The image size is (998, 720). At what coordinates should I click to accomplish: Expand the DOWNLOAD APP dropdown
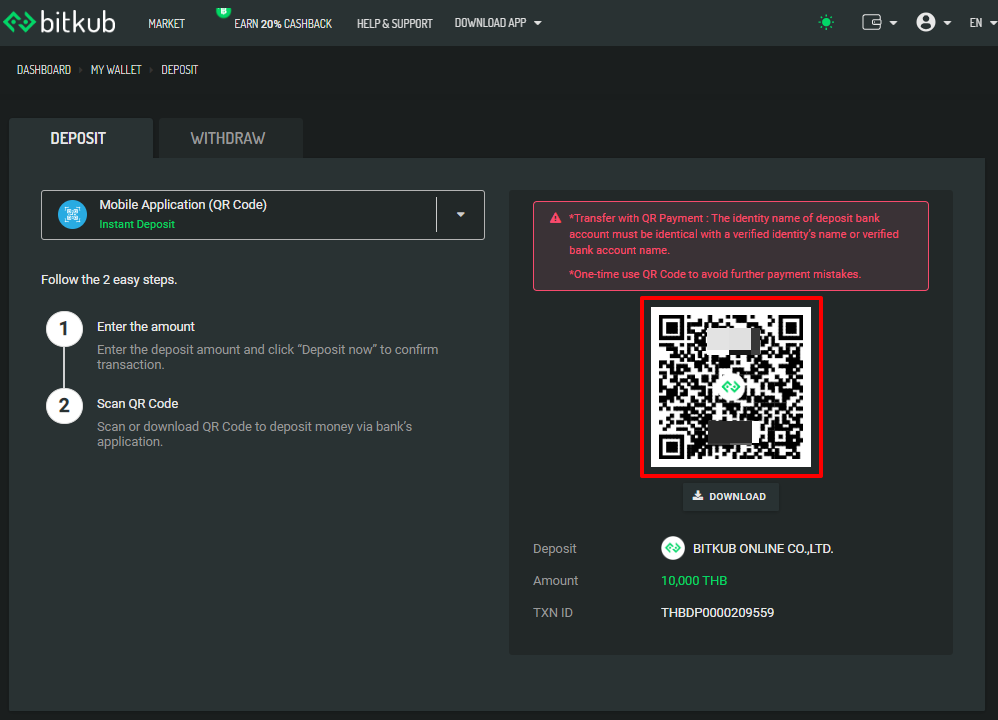click(x=498, y=23)
